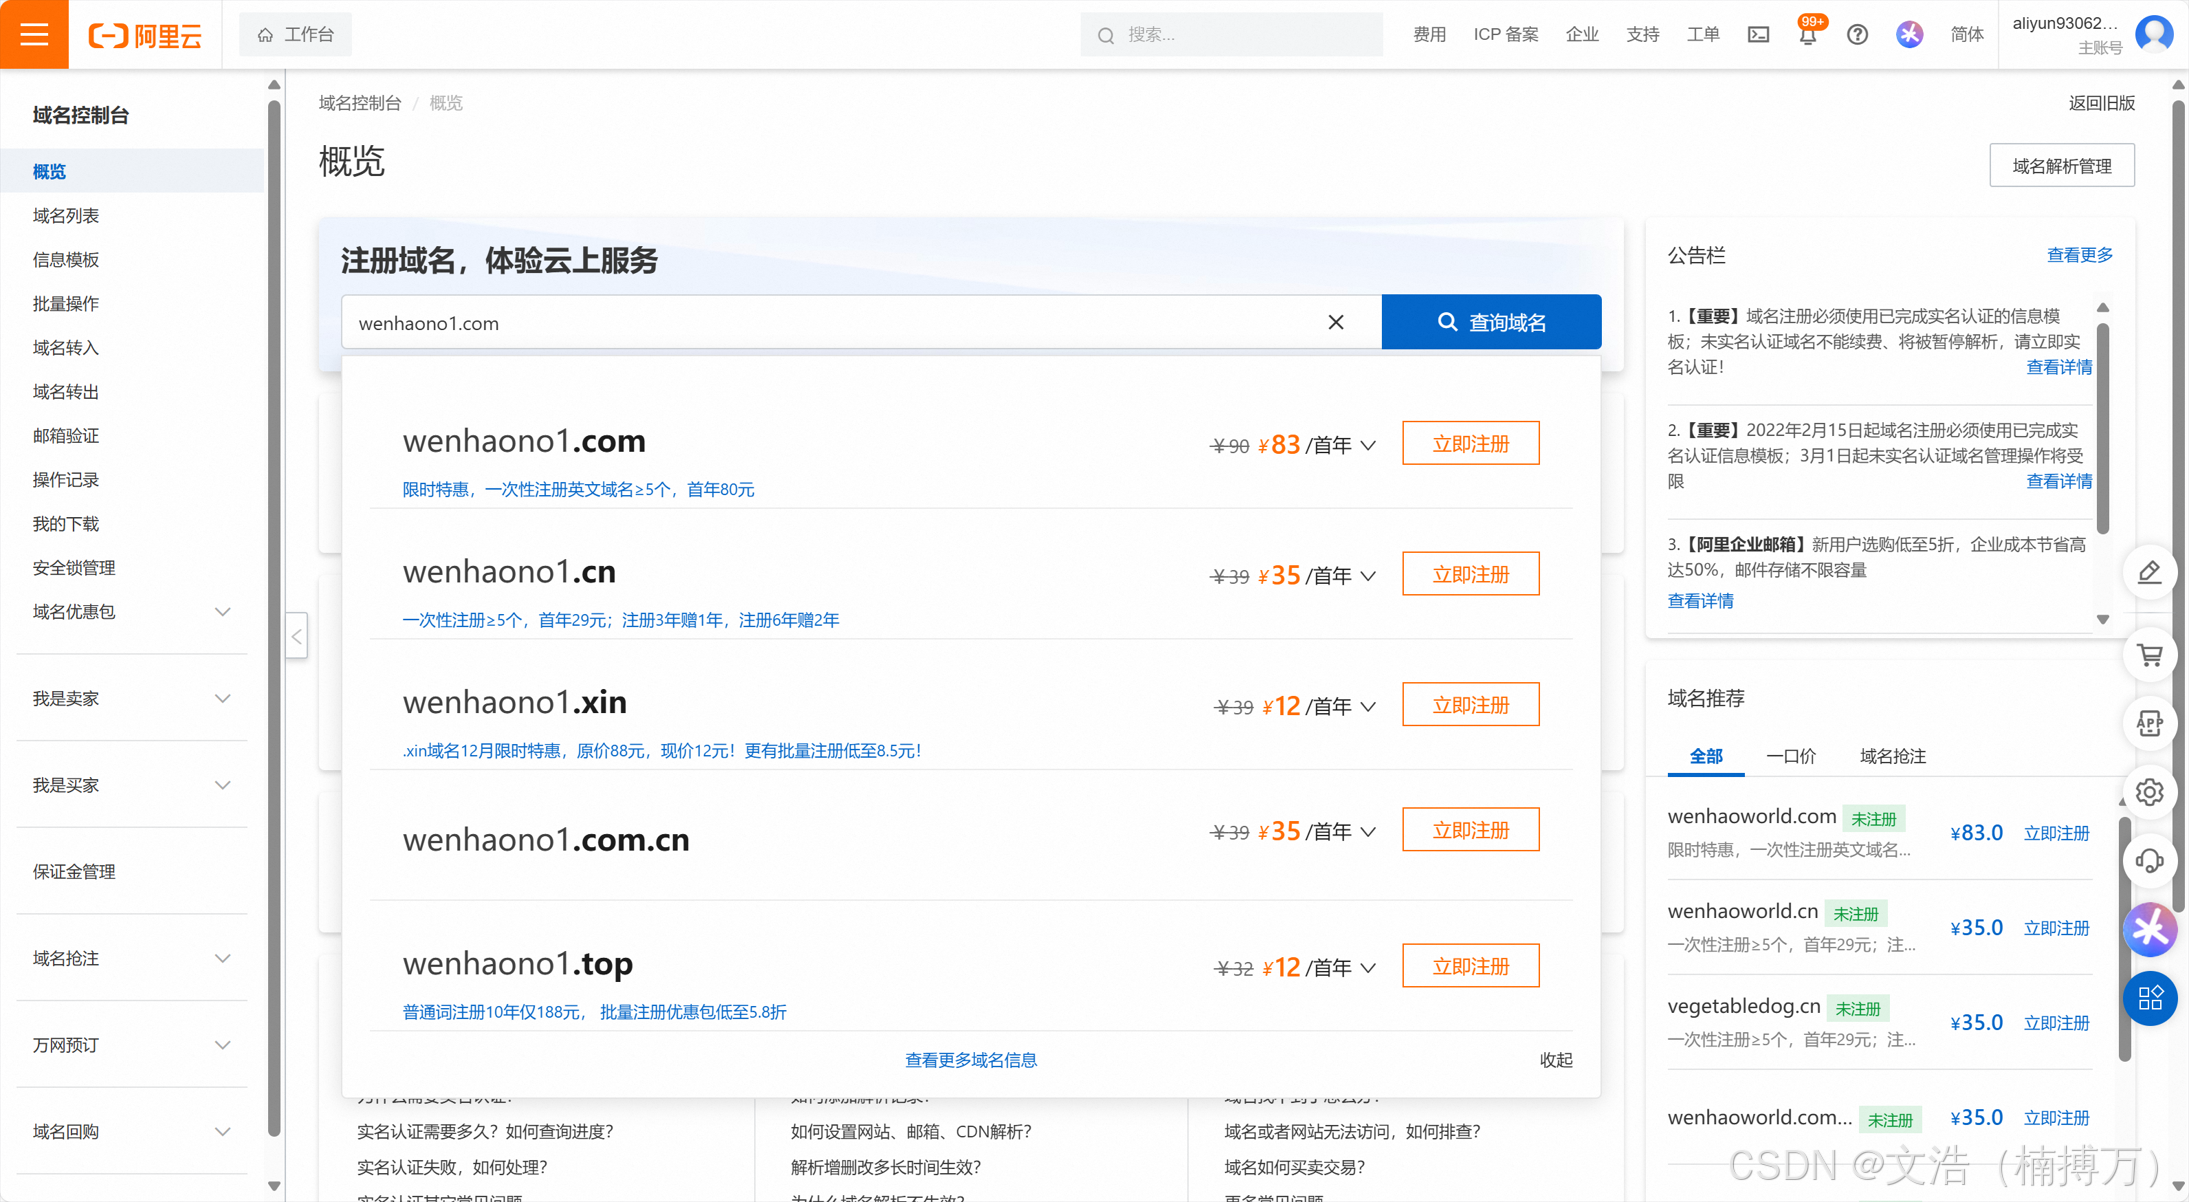Collapse the left sidebar panel handle
Viewport: 2189px width, 1202px height.
297,636
